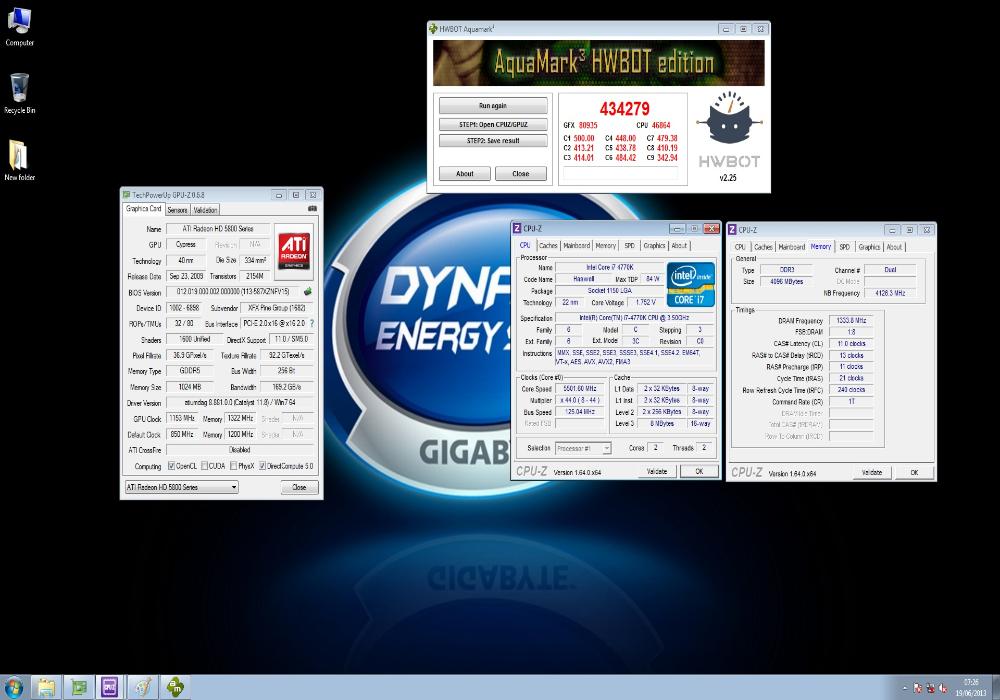Click the Intel Core i7 logo badge

point(691,285)
